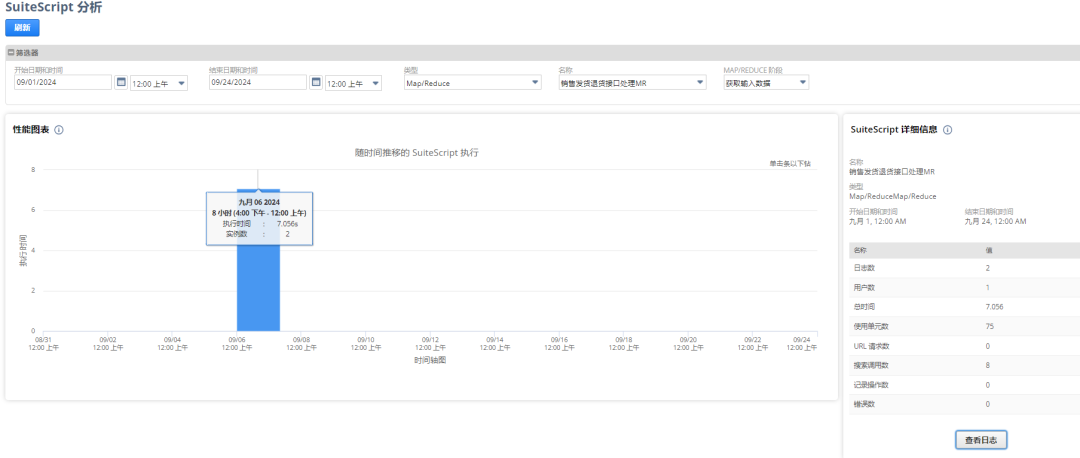Show info for 性能图表 panel

(59, 130)
